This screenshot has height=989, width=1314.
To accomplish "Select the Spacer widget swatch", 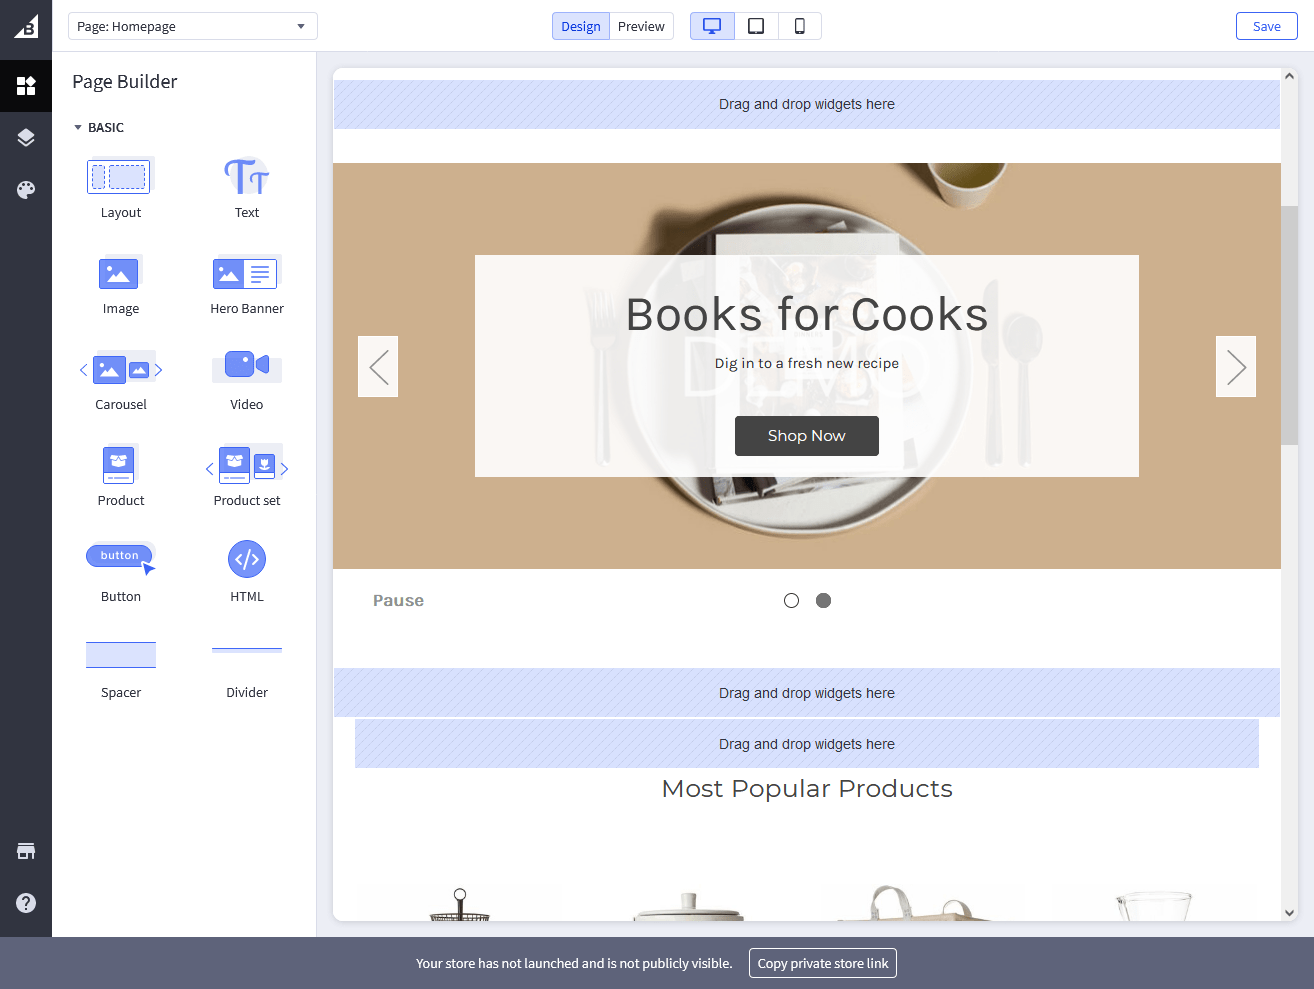I will 121,655.
